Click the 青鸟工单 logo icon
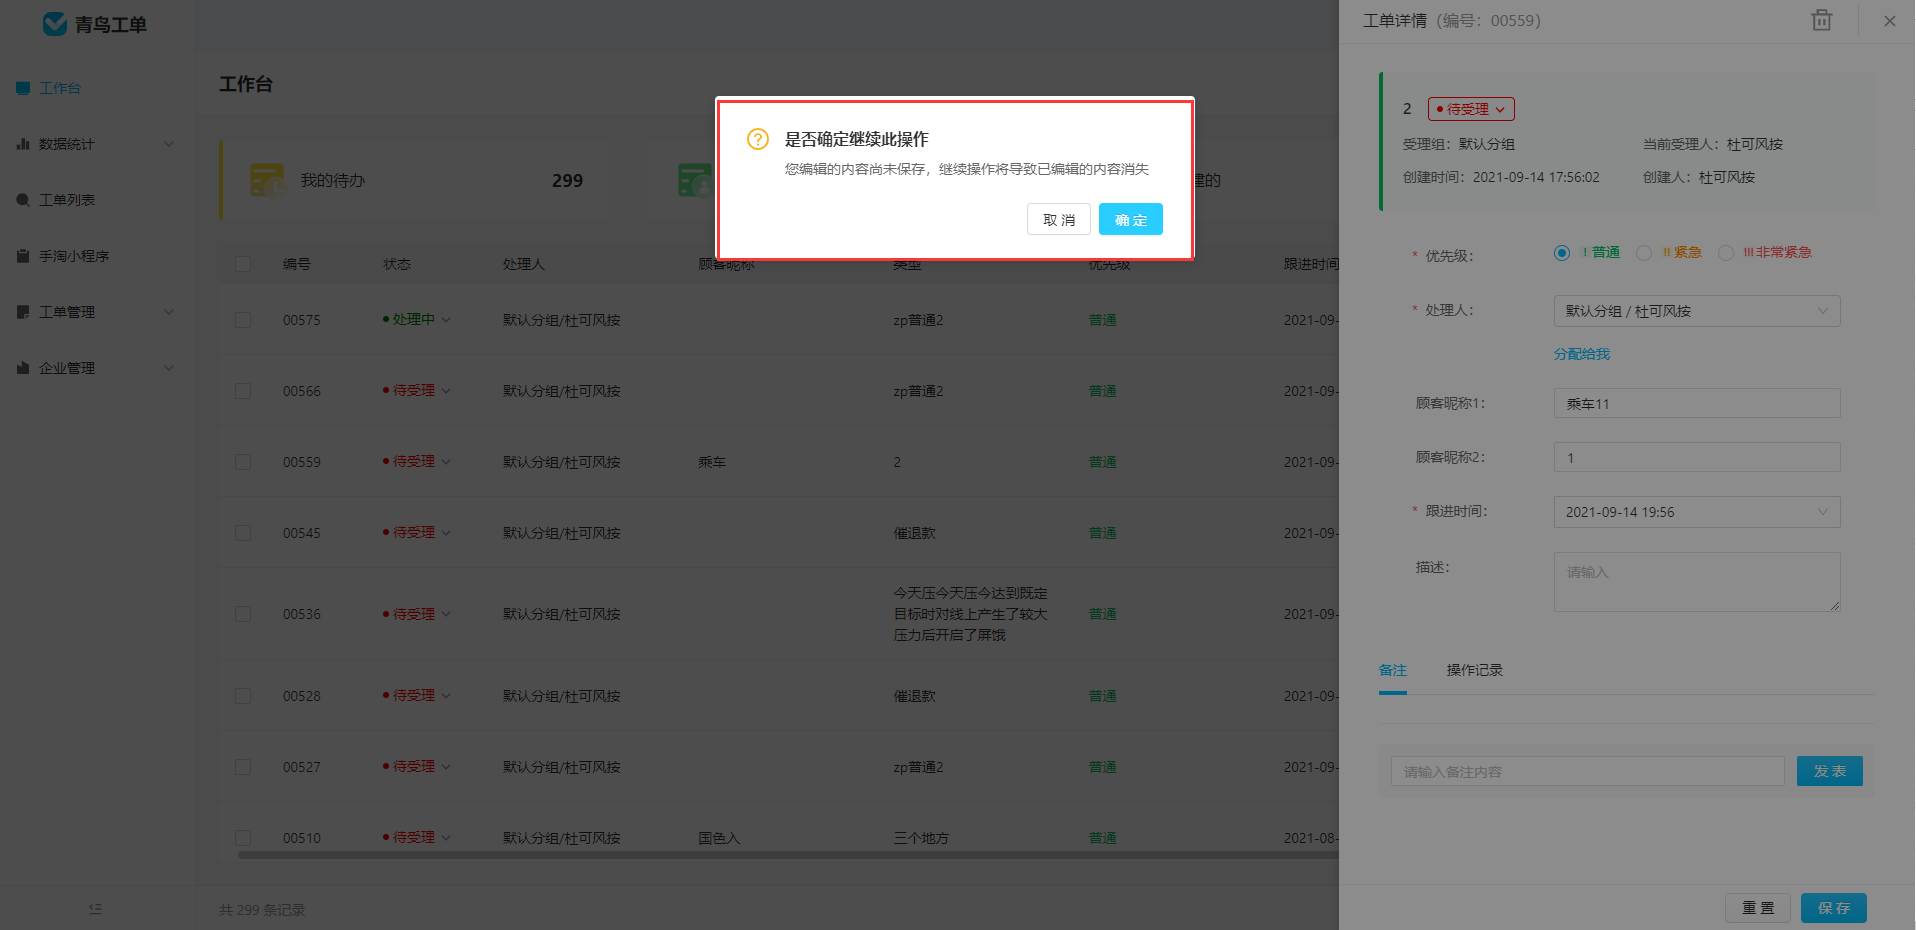 (54, 24)
